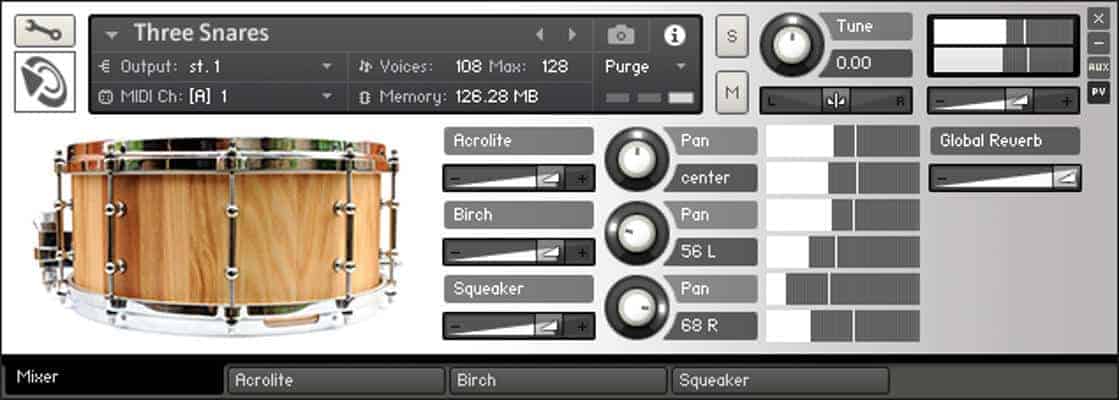Viewport: 1119px width, 400px height.
Task: Click the Three Snares instrument name
Action: click(x=201, y=33)
